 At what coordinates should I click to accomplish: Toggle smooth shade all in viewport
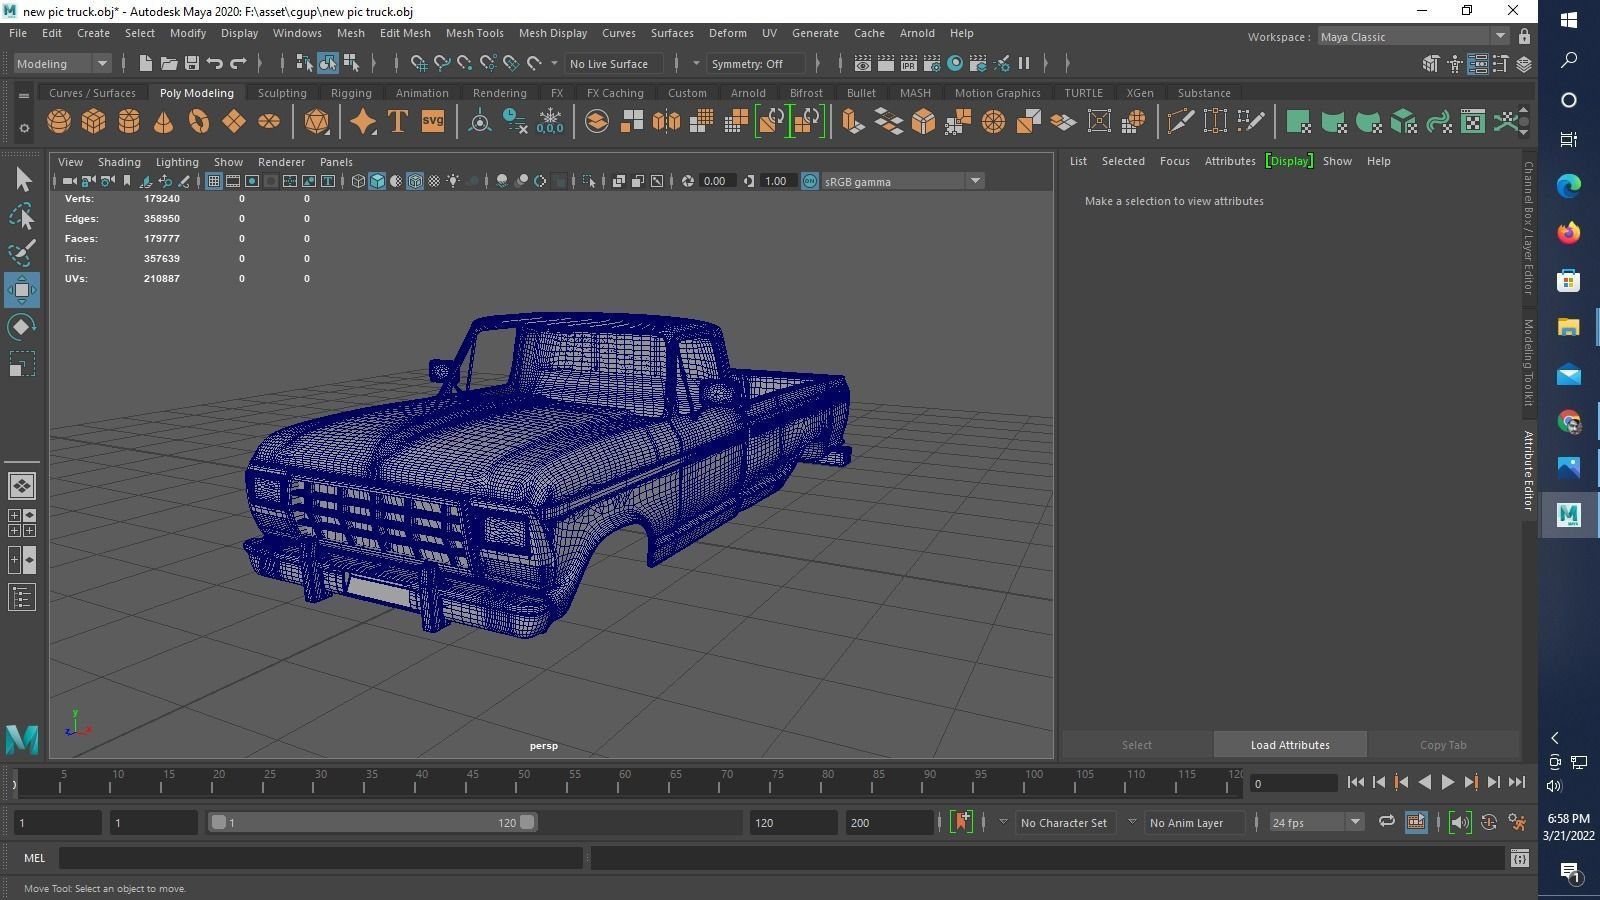(377, 181)
